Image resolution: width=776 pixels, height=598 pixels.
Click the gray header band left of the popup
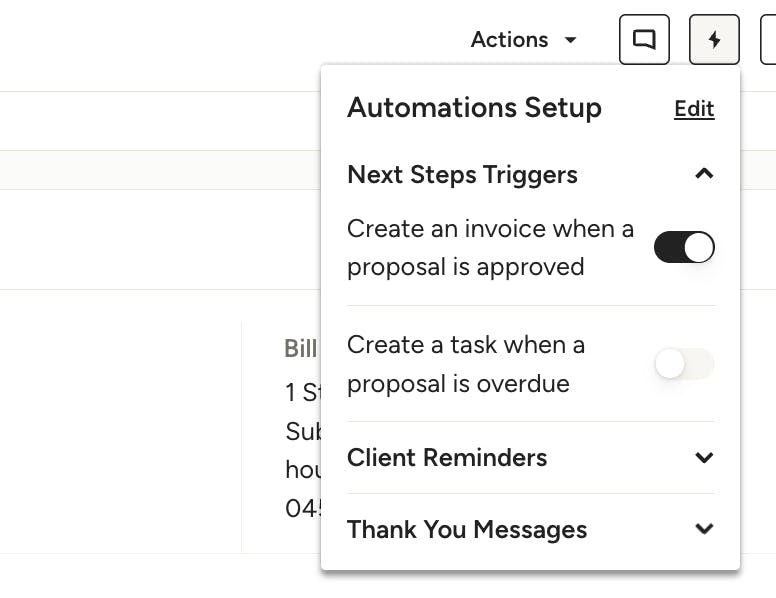coord(160,170)
